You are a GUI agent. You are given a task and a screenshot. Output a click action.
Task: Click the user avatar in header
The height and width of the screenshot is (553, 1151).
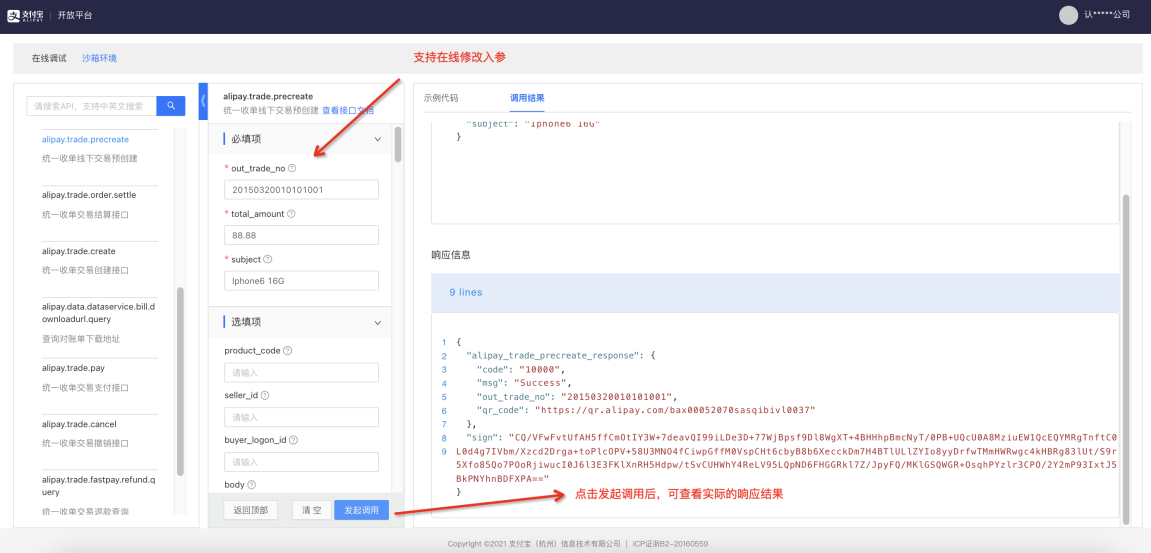pyautogui.click(x=1068, y=15)
